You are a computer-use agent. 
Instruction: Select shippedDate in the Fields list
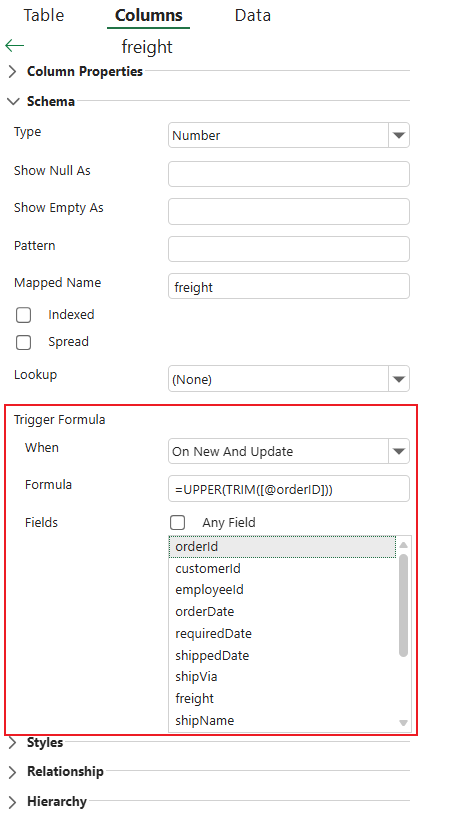[283, 655]
